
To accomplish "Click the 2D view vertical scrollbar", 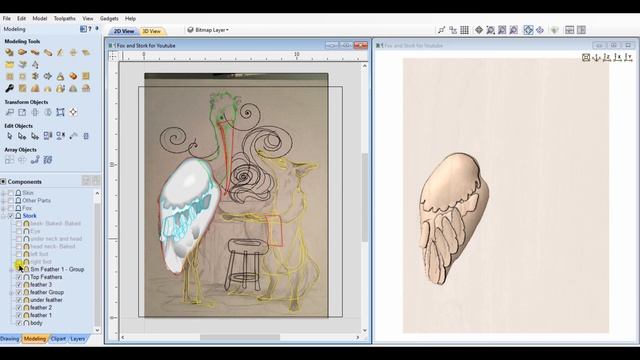I will (x=365, y=198).
